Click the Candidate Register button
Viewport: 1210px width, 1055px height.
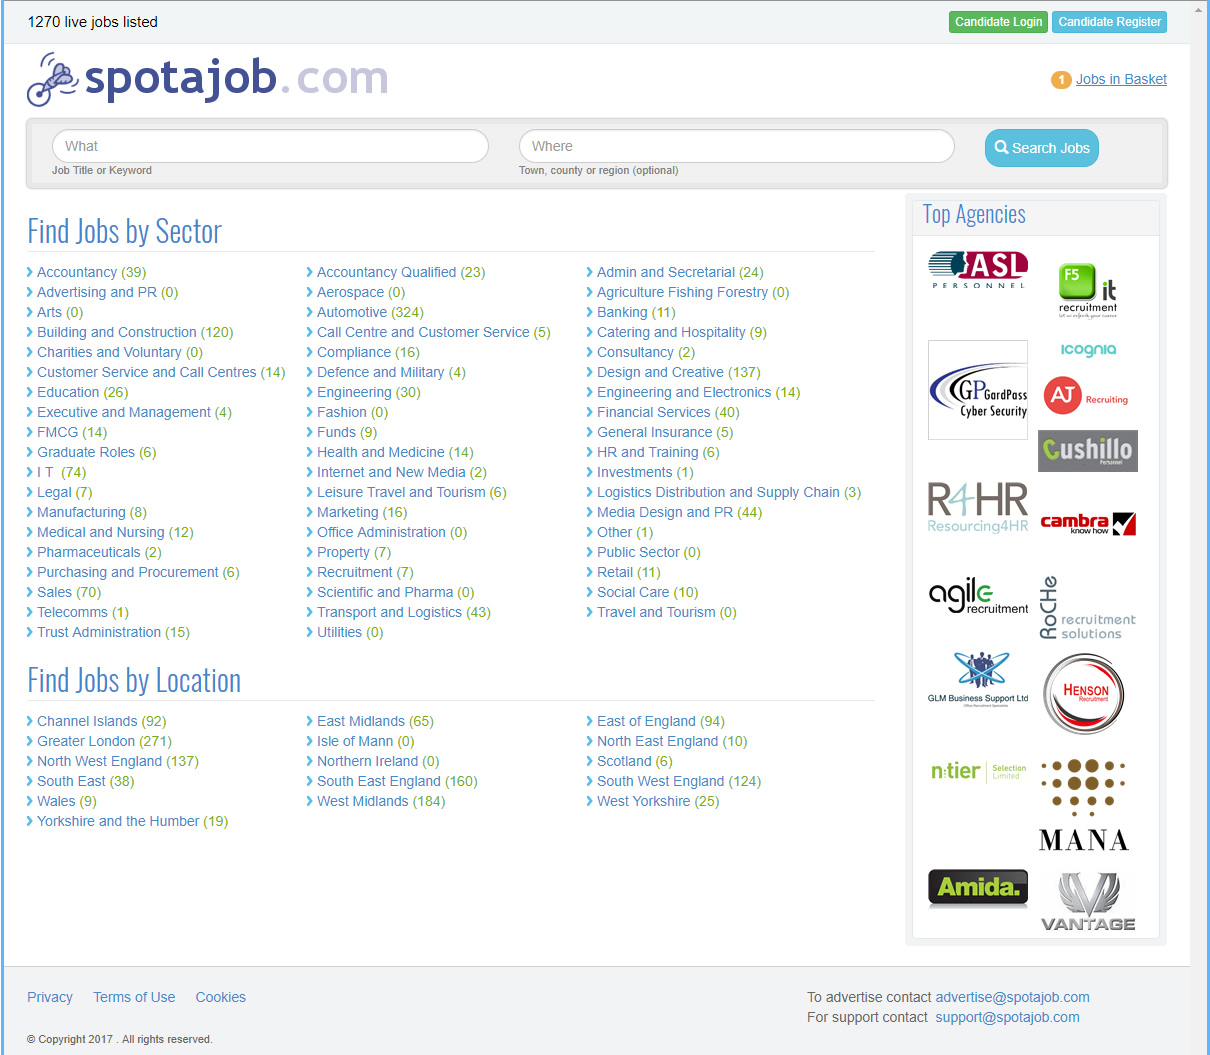pos(1109,22)
